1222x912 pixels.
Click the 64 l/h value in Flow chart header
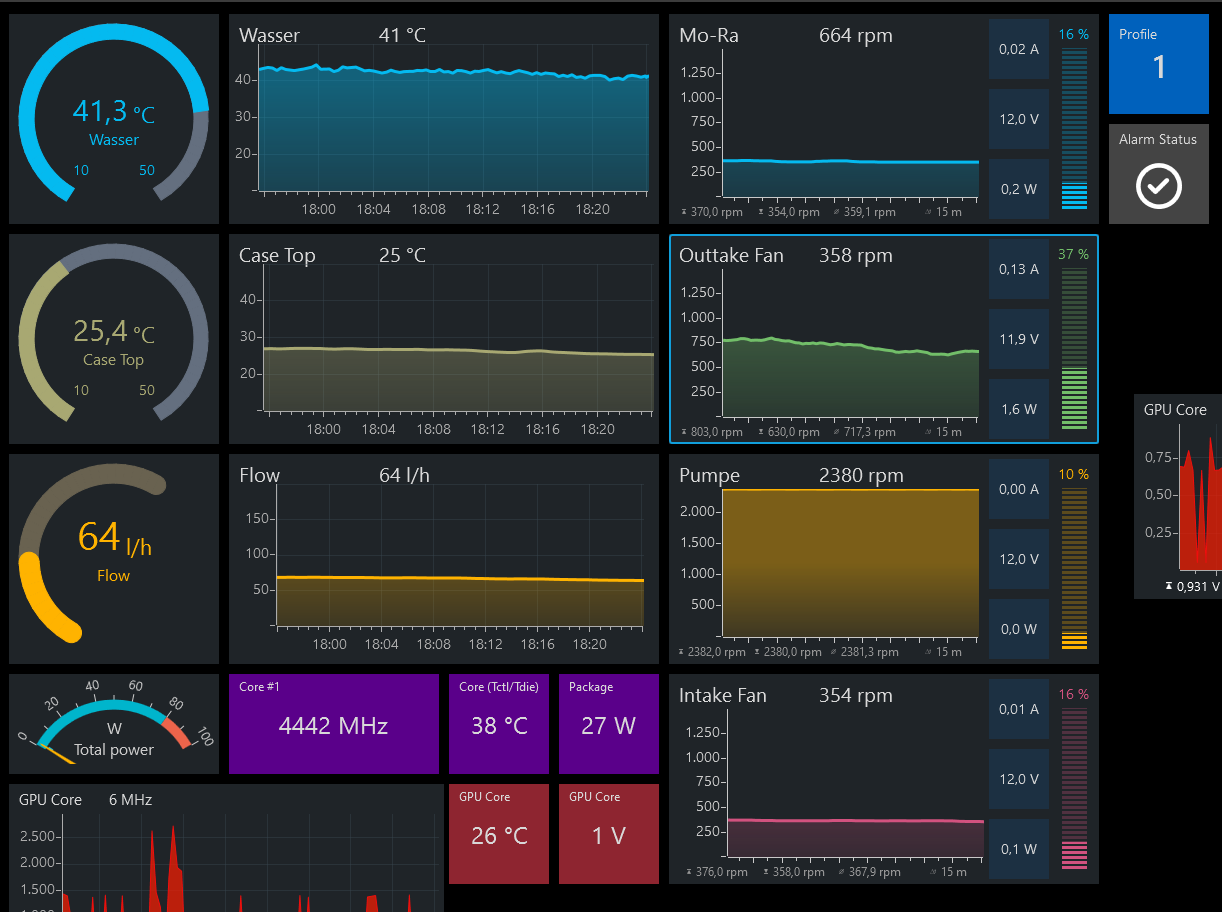click(x=404, y=475)
